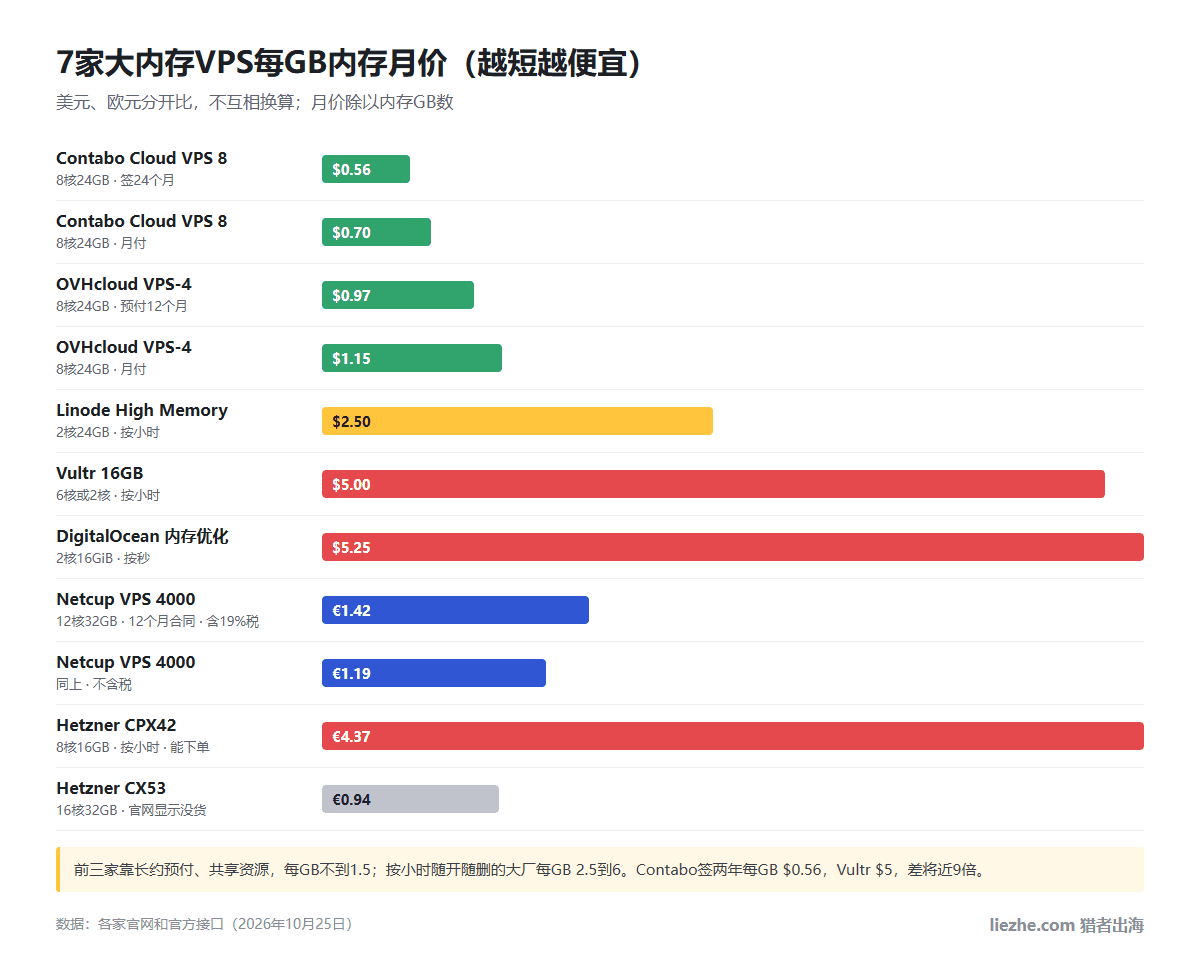Click the Vultr 16GB label
Image resolution: width=1200 pixels, height=979 pixels.
100,473
